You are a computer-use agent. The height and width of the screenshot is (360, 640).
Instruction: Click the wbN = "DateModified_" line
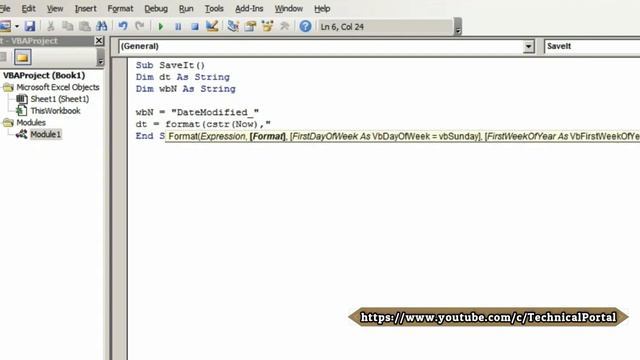197,112
